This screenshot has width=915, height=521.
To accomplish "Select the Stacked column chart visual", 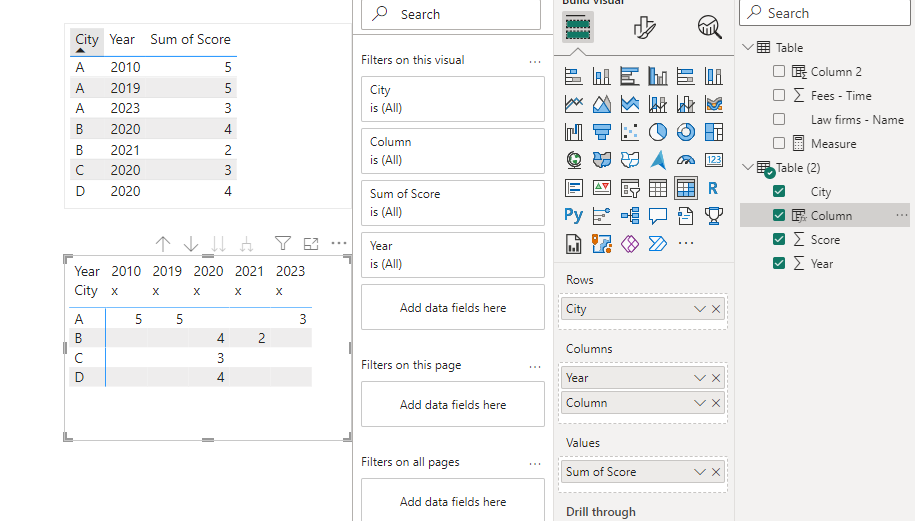I will click(602, 76).
